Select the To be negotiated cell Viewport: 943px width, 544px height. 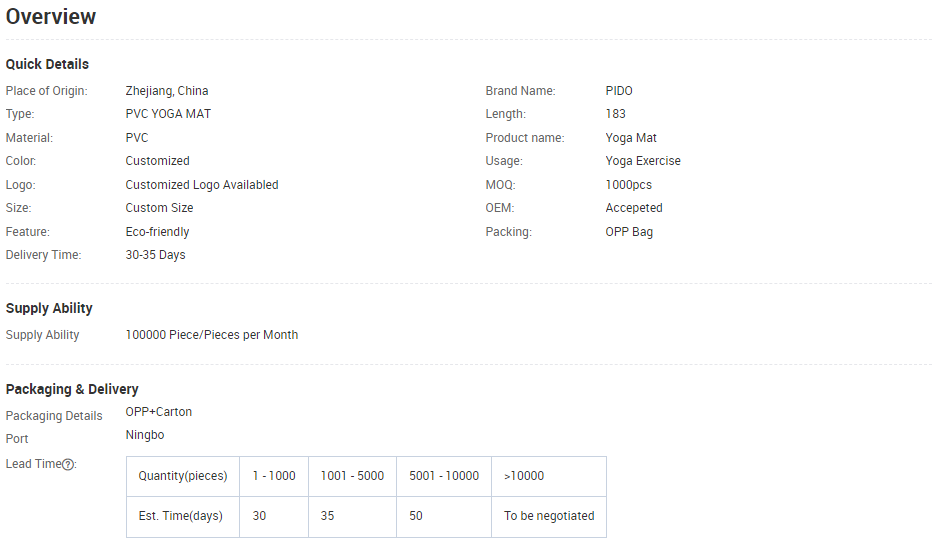pyautogui.click(x=549, y=516)
